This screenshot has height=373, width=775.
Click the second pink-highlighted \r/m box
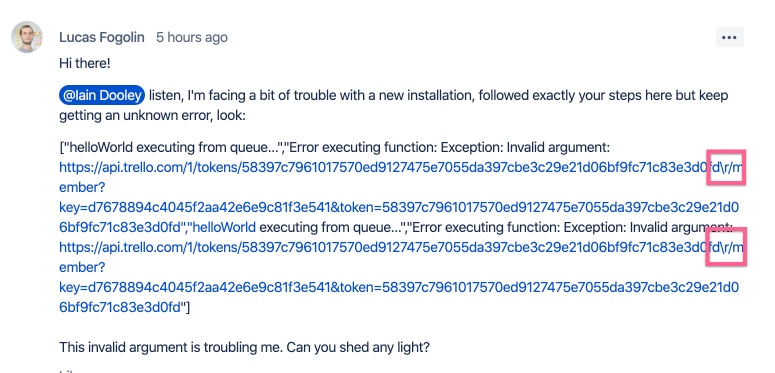(x=726, y=247)
